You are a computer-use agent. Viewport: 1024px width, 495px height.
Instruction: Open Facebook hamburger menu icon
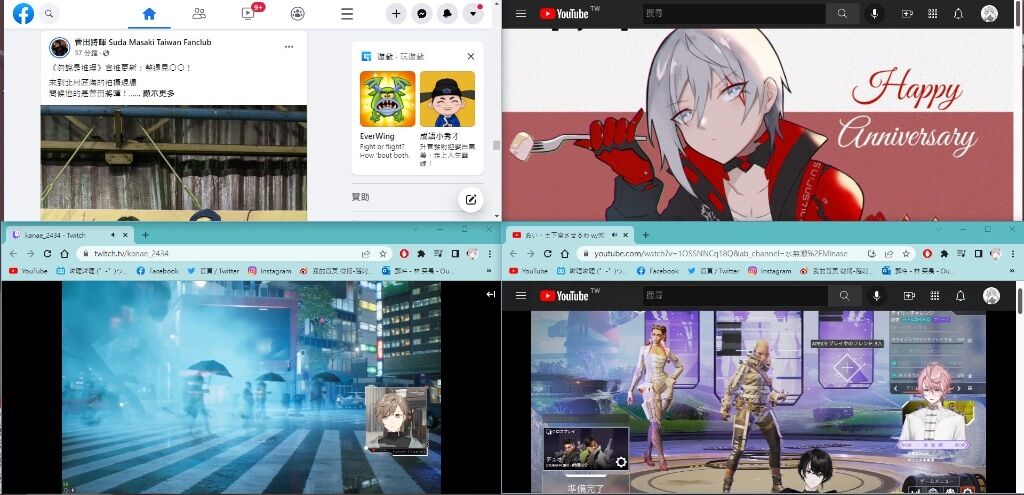(x=347, y=13)
